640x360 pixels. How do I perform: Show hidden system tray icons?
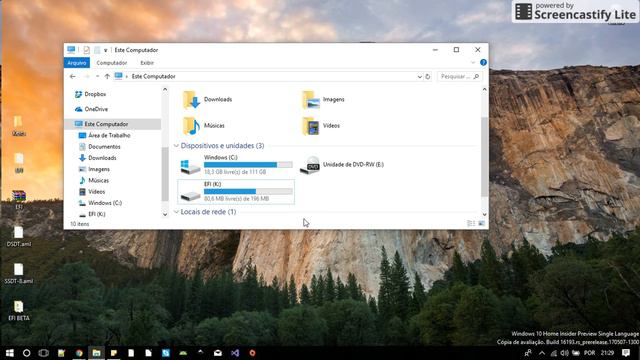tap(542, 353)
